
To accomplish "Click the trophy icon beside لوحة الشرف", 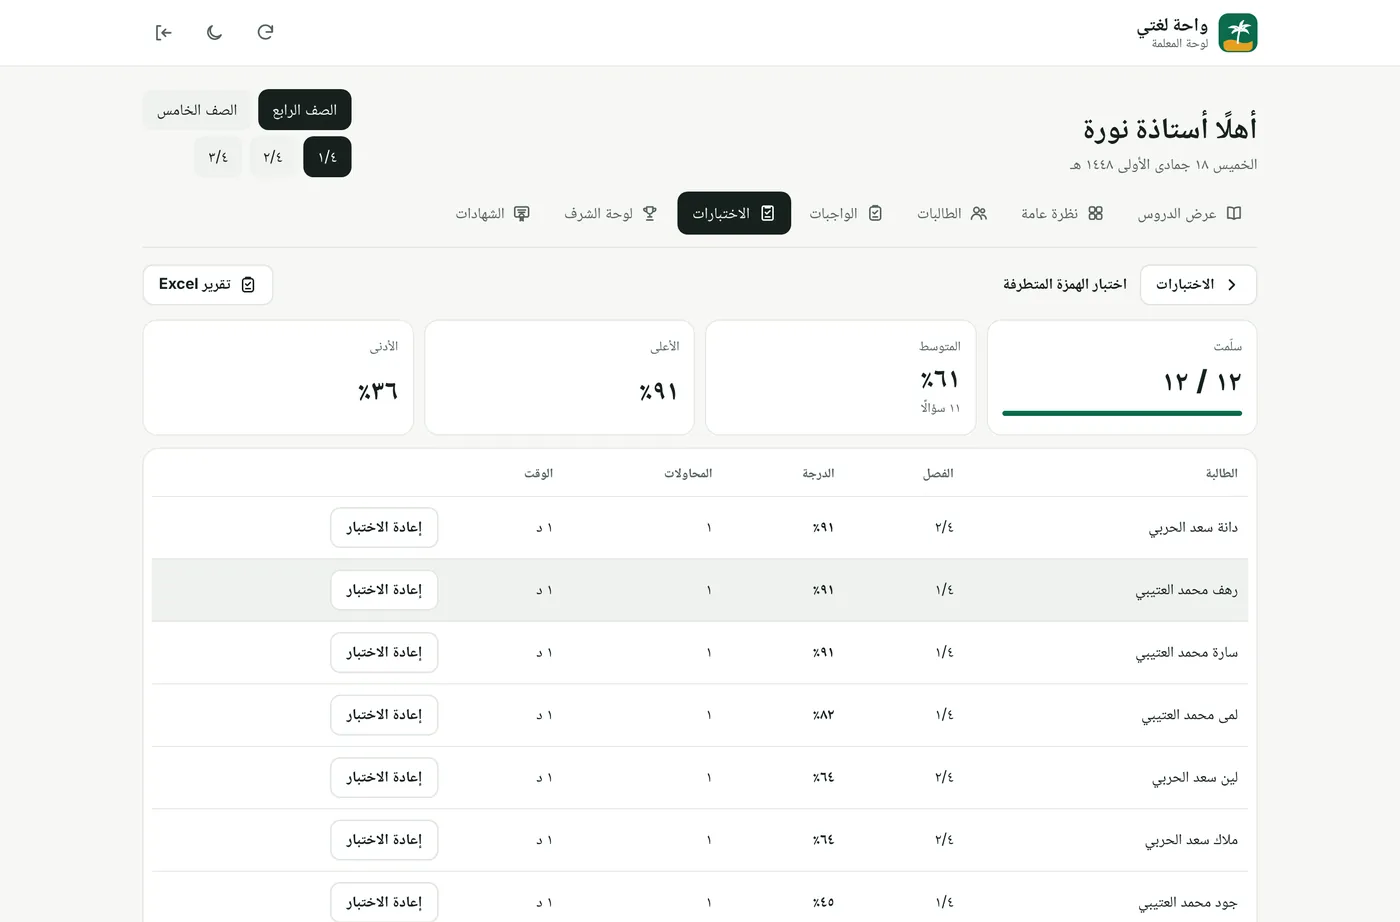I will point(650,213).
